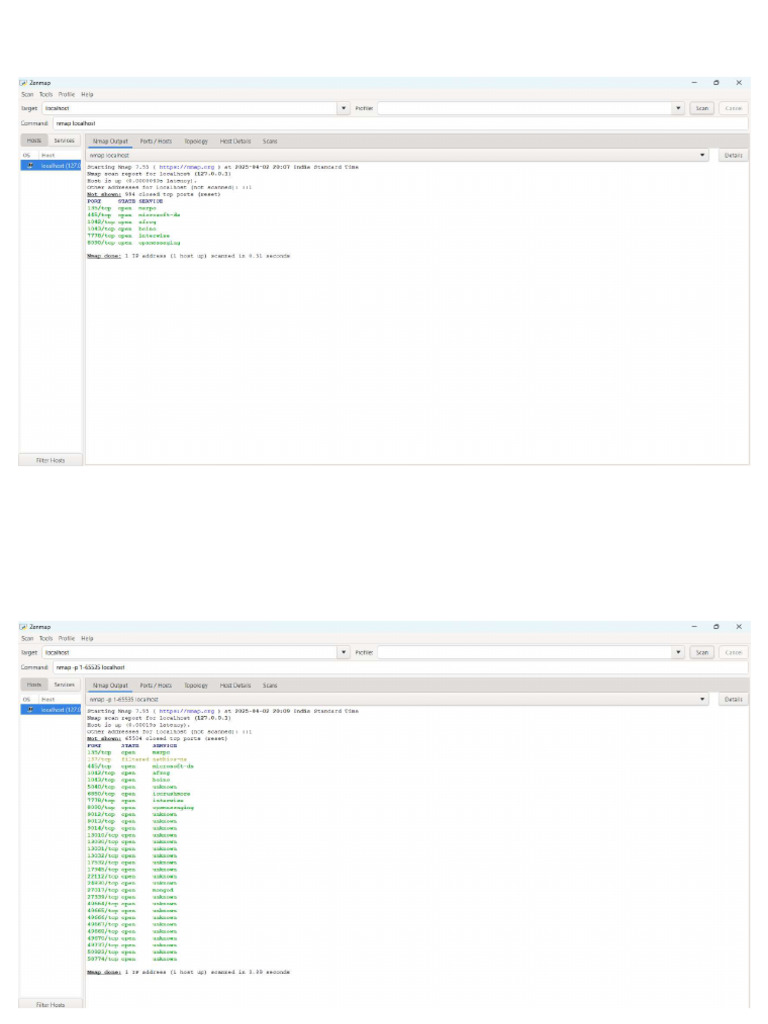768x1024 pixels.
Task: Select localhost host row in 'nmap localhost' window
Action: tap(59, 166)
